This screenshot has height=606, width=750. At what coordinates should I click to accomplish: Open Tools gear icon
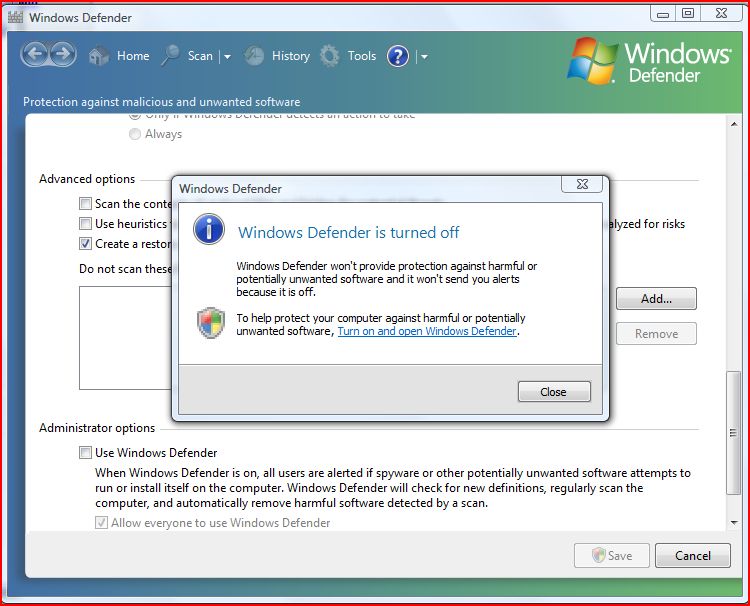[x=330, y=56]
